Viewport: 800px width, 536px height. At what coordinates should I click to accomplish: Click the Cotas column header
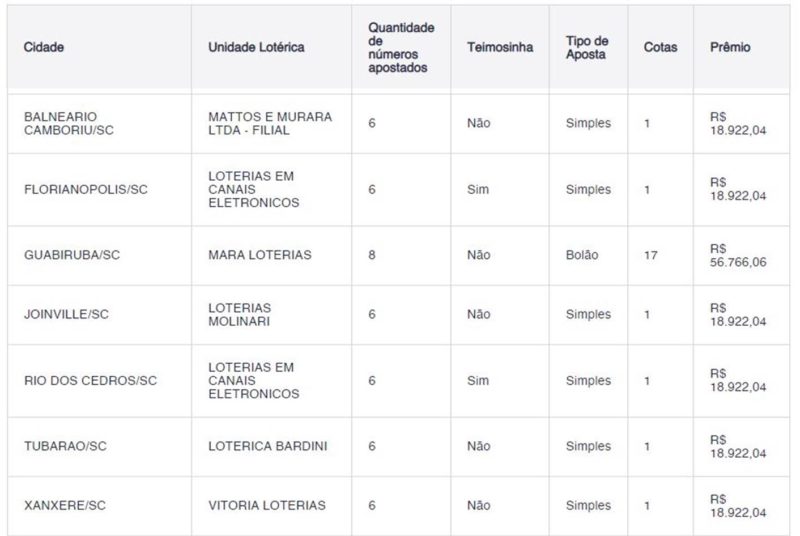[660, 47]
